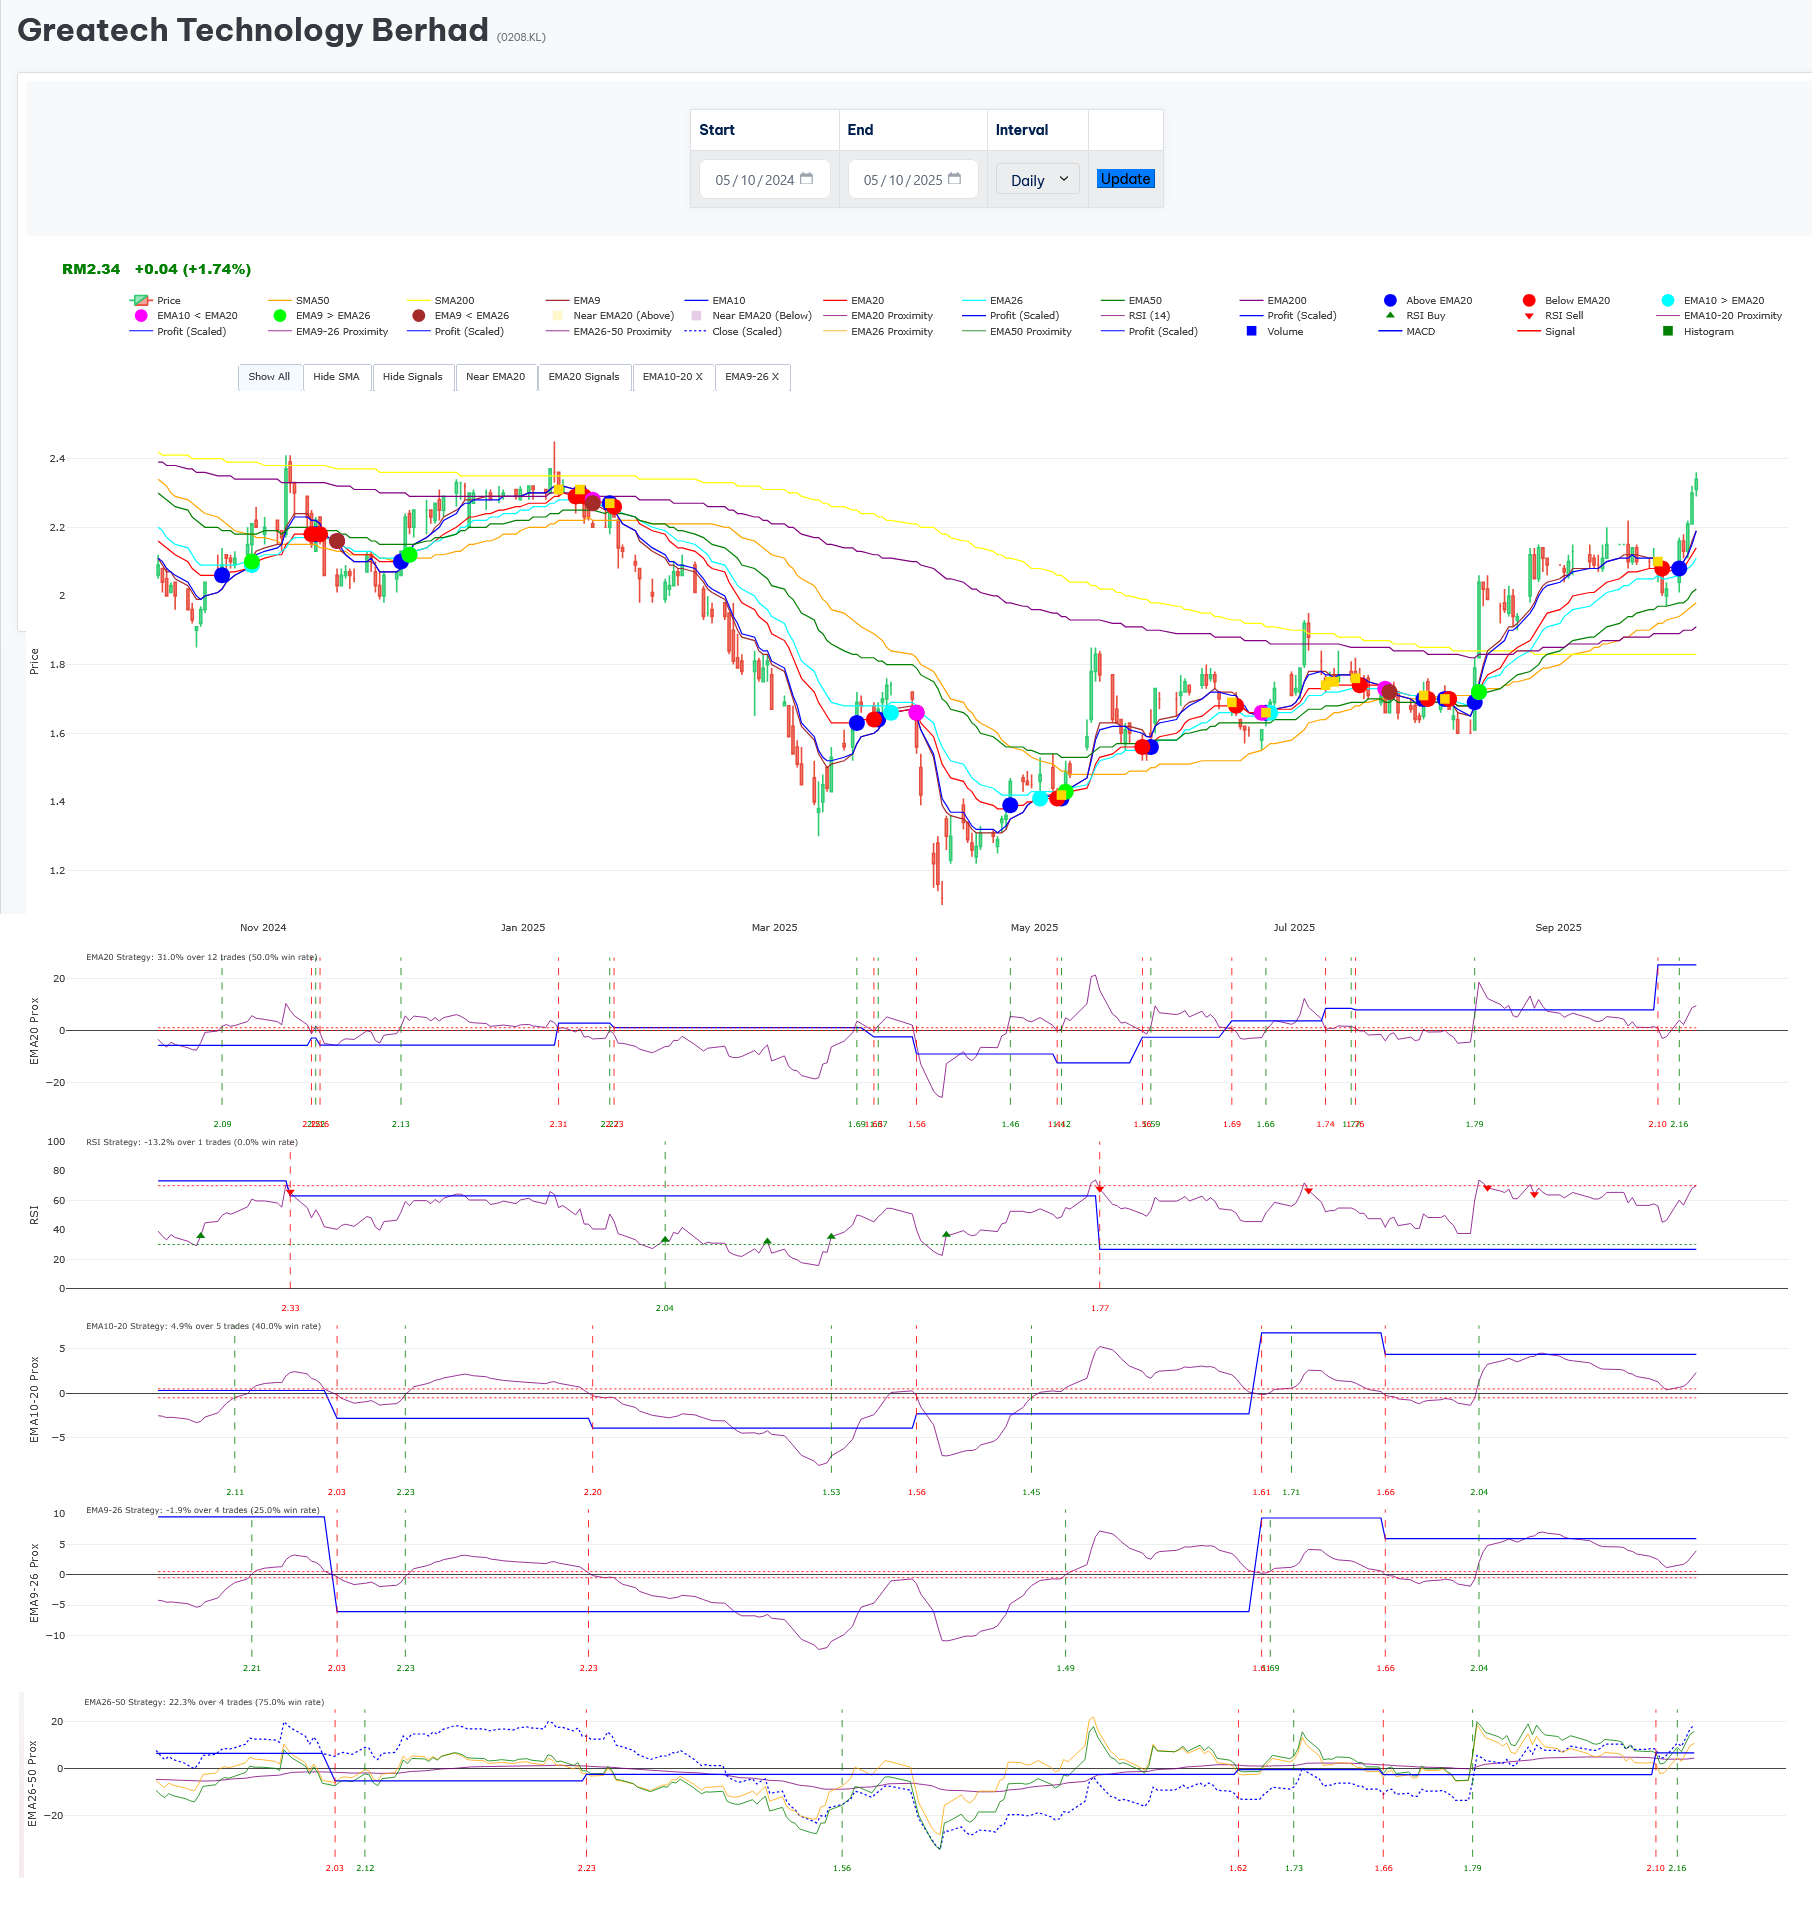Open the Interval dropdown set to Daily

[1037, 179]
